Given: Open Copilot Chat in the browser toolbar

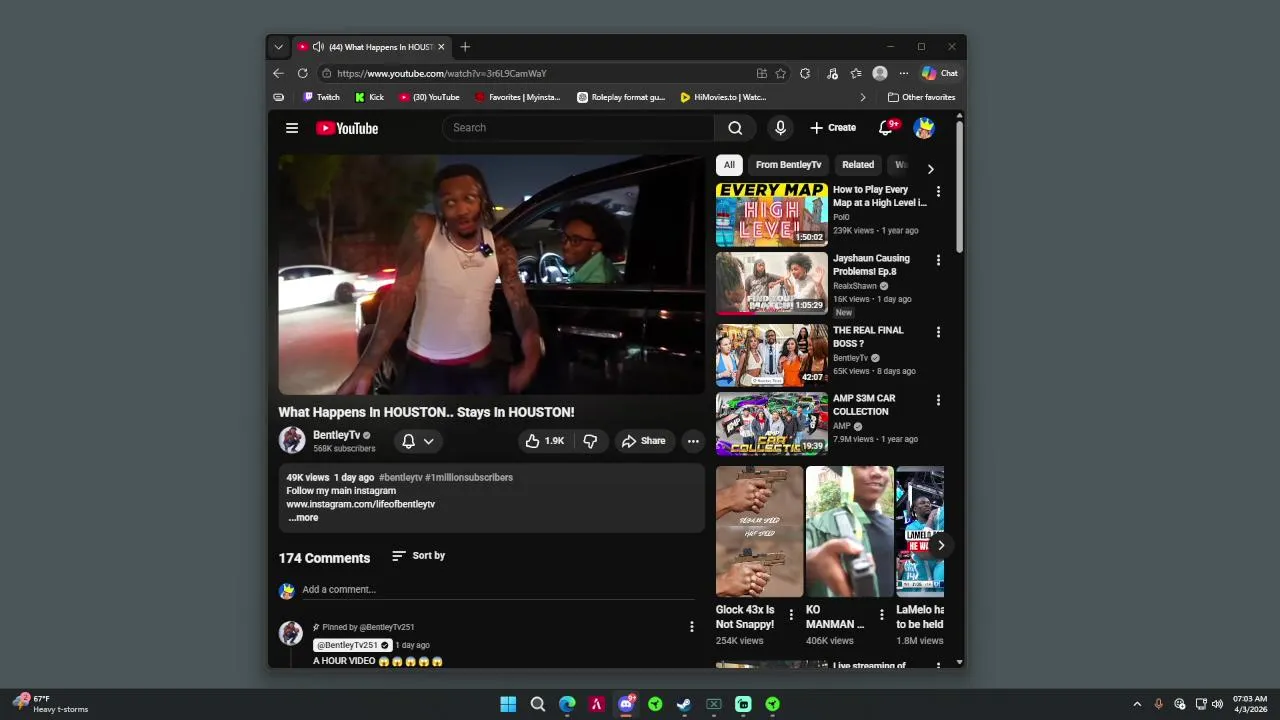Looking at the screenshot, I should [x=940, y=73].
